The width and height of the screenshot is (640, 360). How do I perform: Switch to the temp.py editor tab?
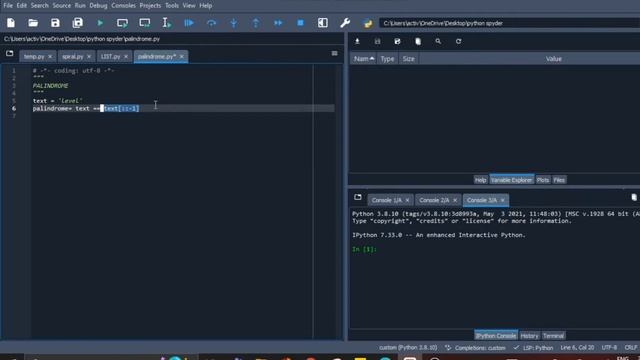pyautogui.click(x=34, y=56)
